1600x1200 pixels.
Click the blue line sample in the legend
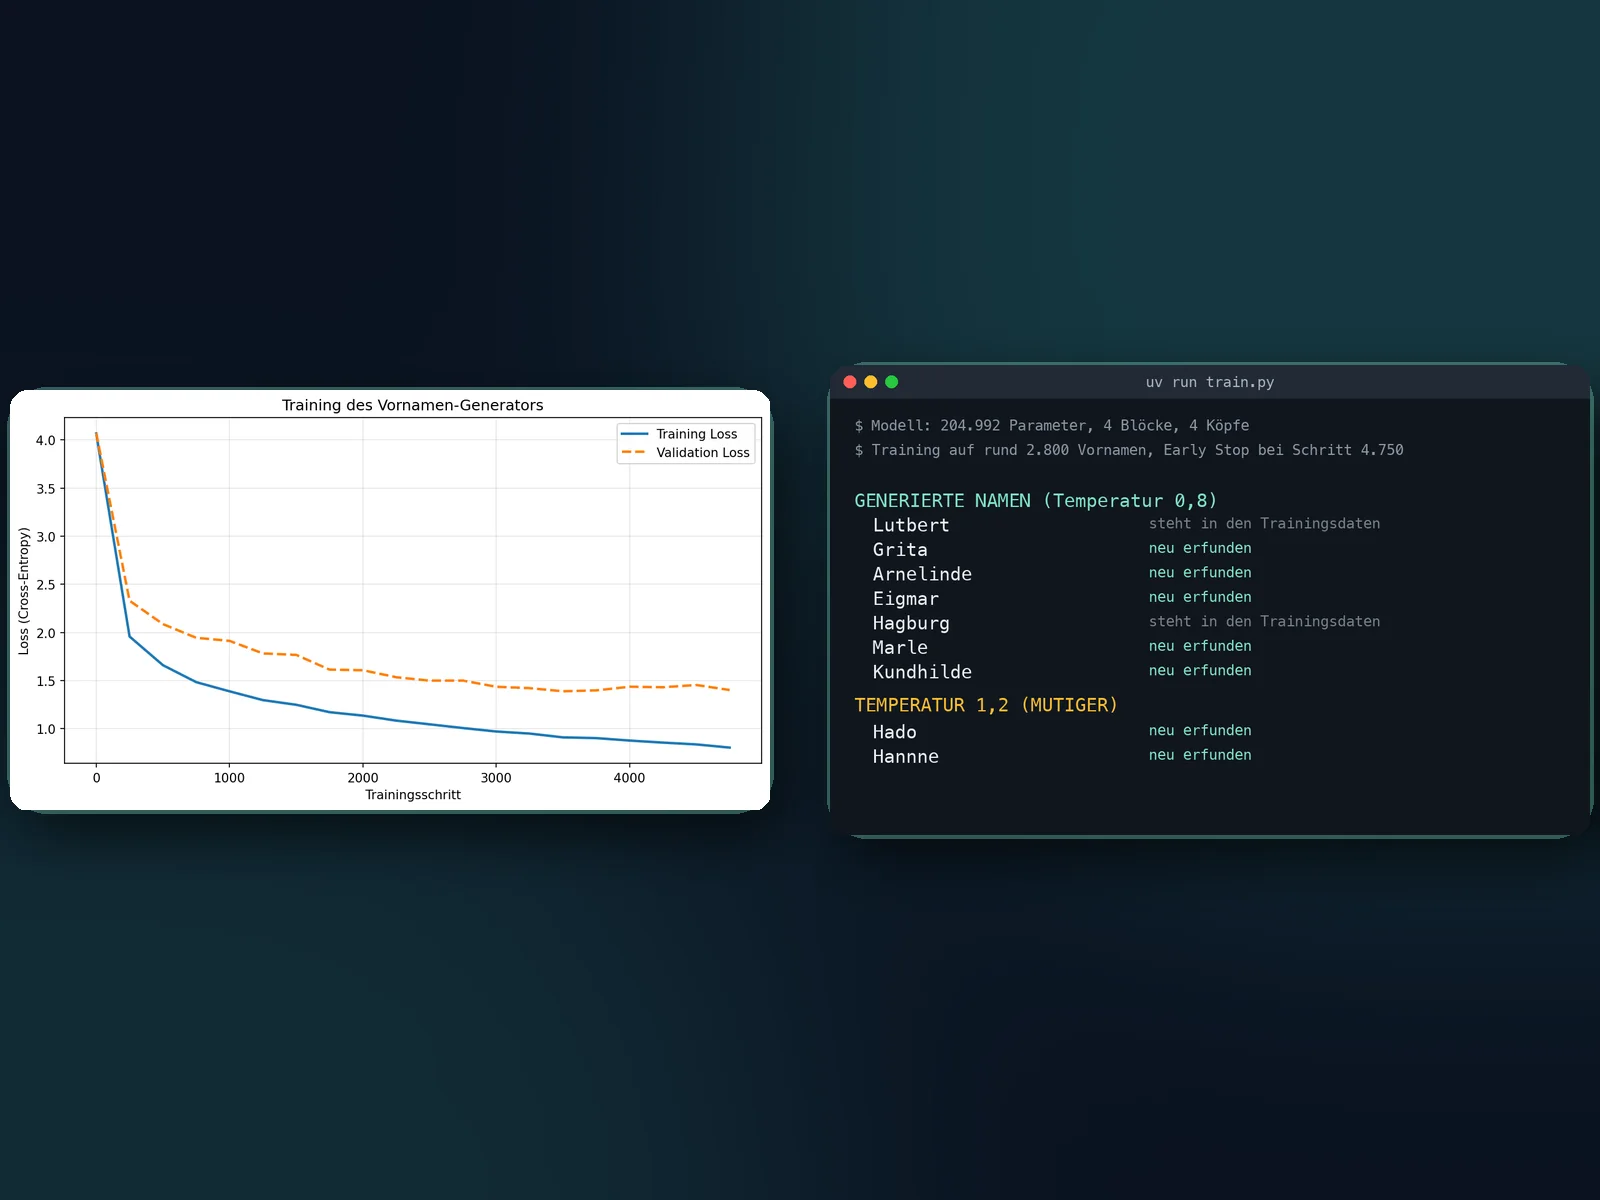634,434
